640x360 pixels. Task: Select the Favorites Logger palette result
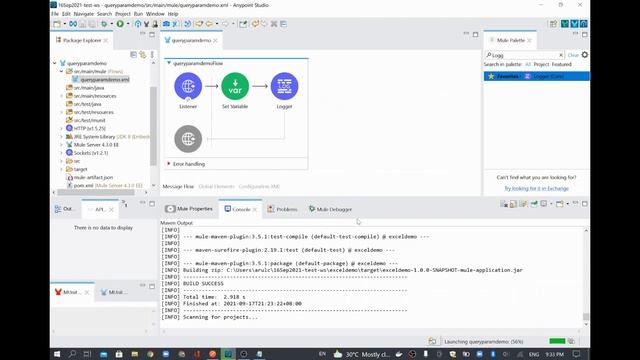[x=536, y=76]
